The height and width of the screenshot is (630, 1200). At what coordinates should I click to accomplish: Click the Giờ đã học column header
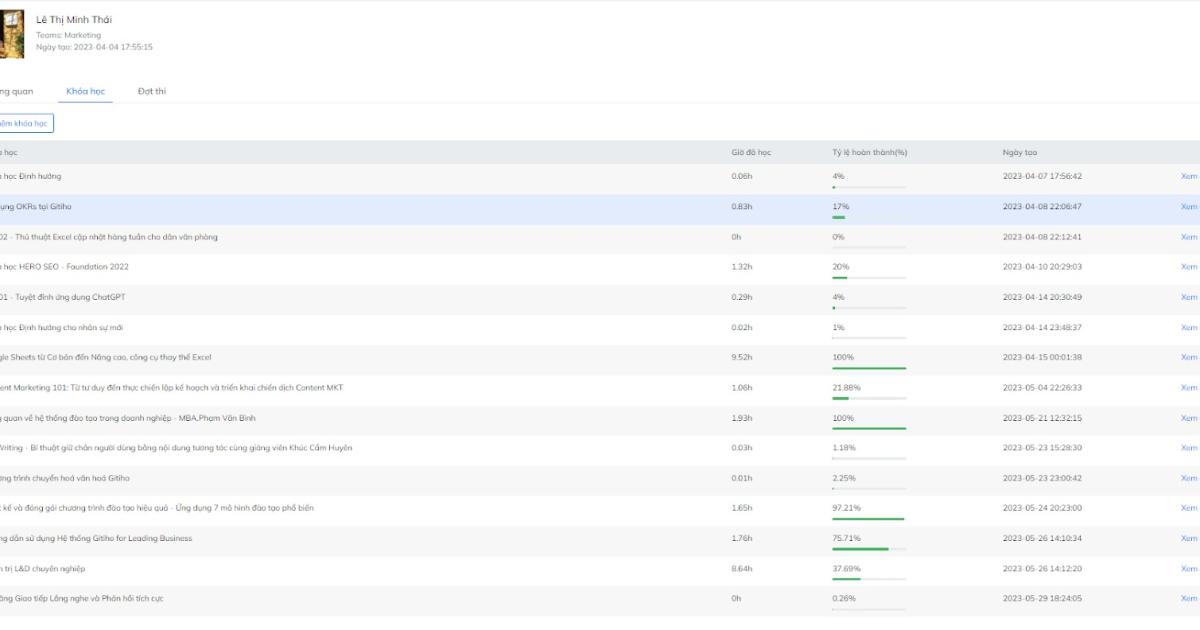751,153
